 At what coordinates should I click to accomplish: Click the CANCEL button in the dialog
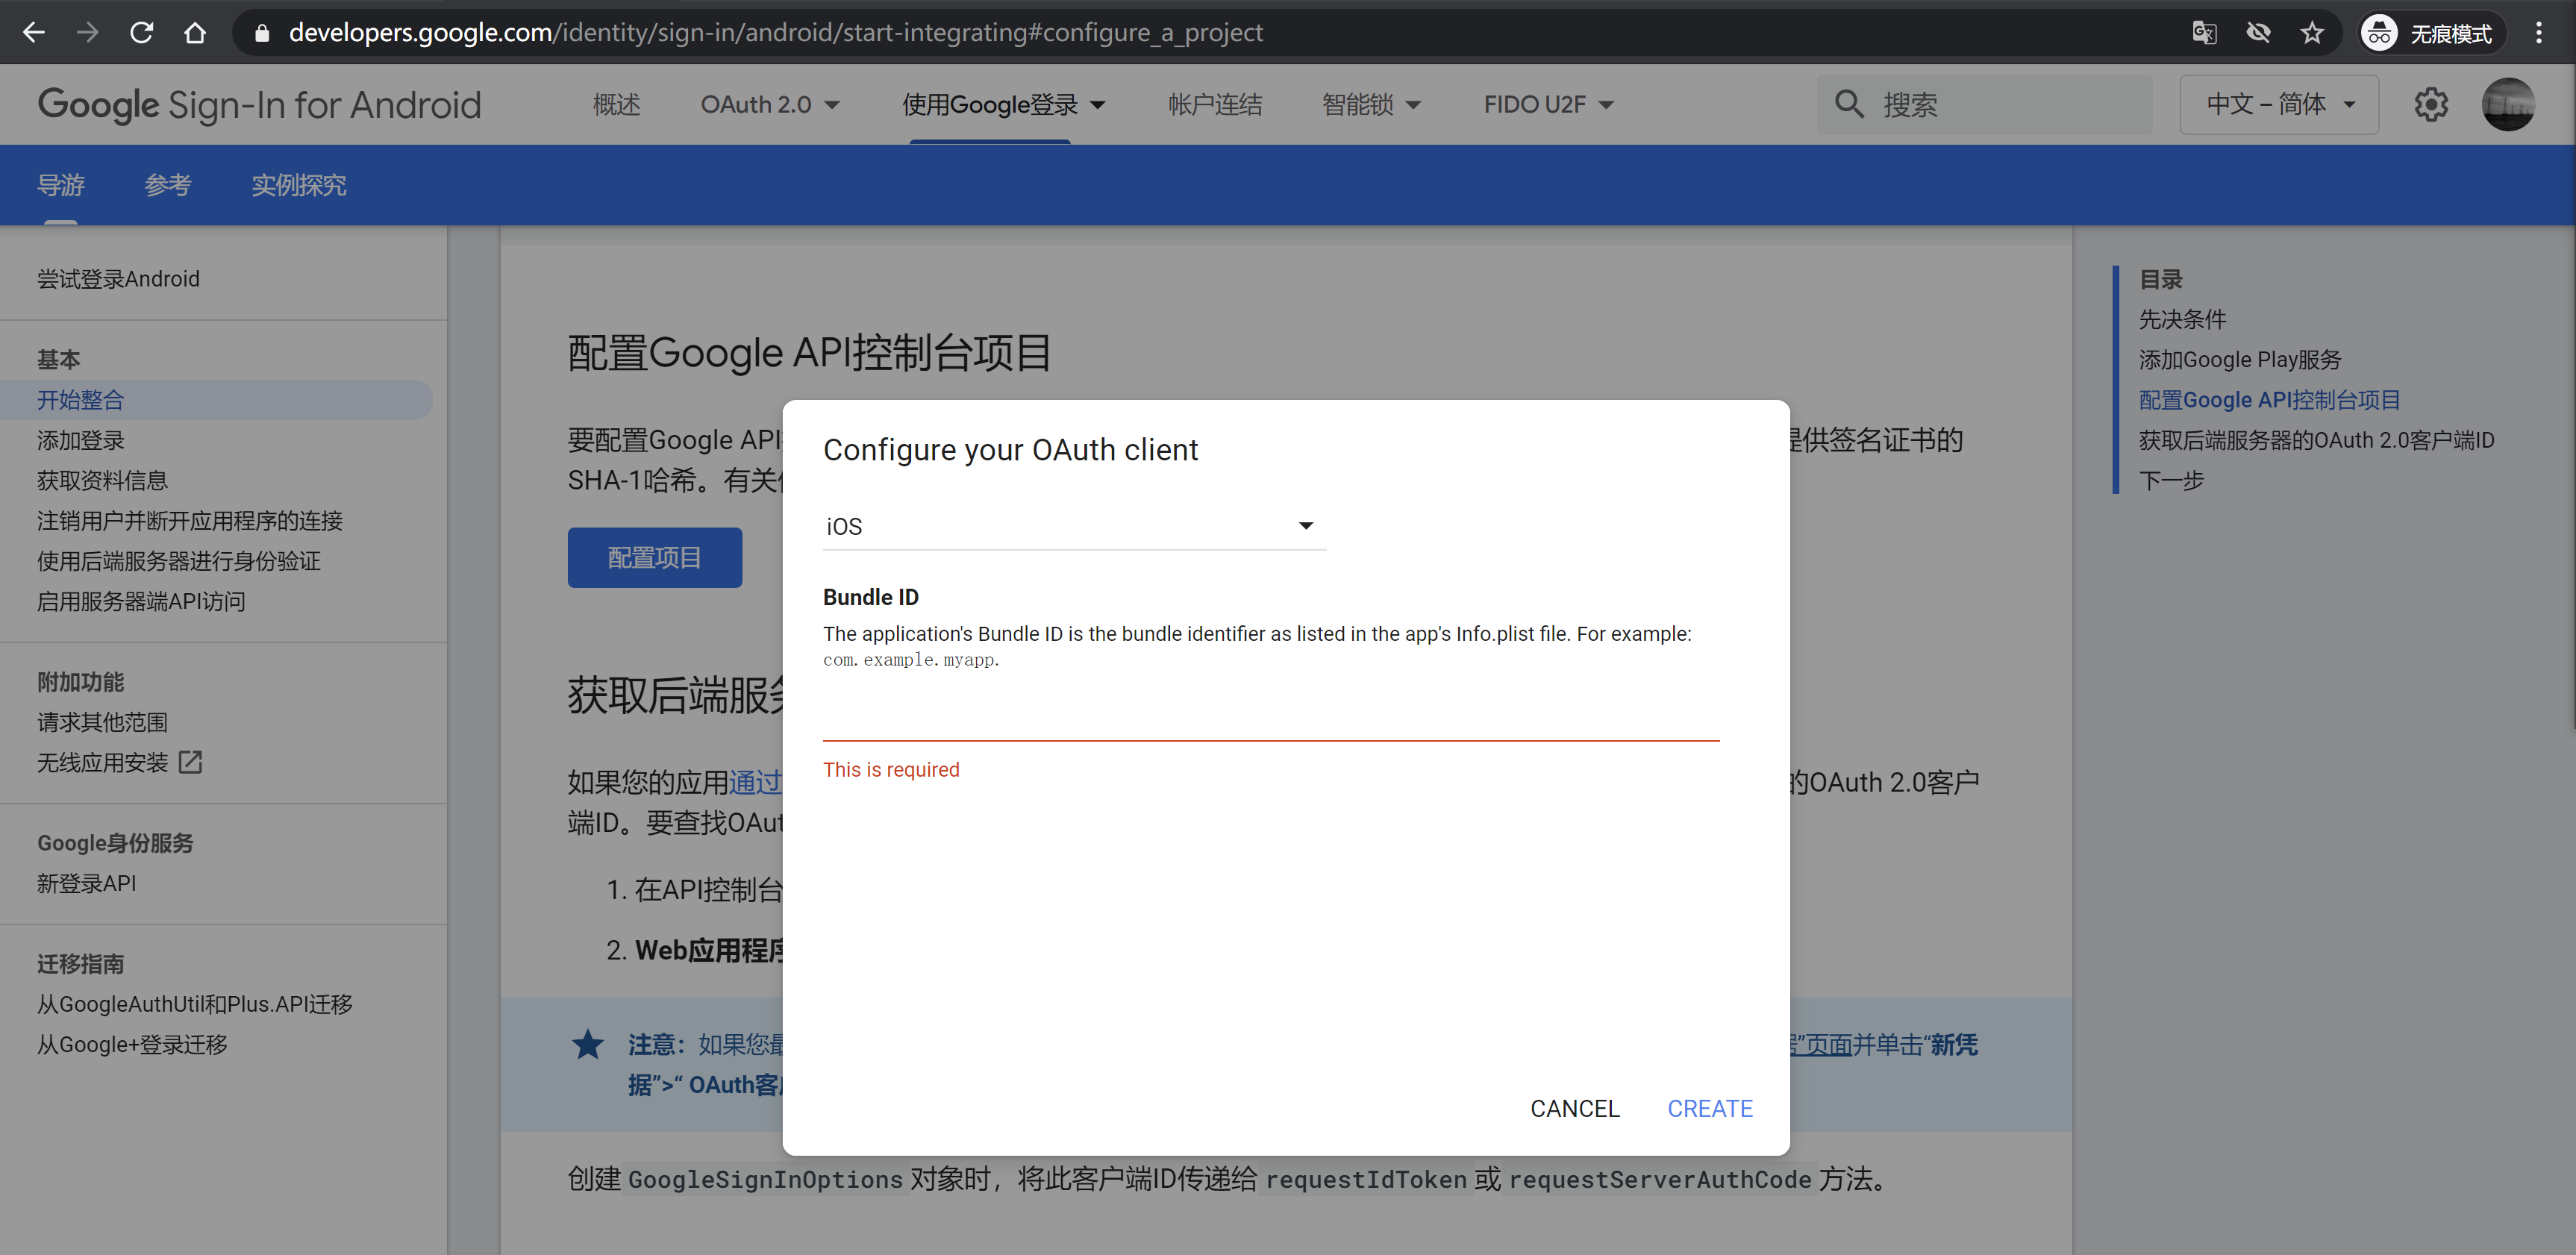1574,1108
